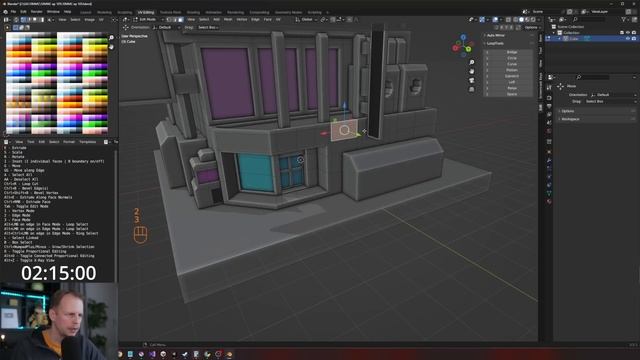This screenshot has width=640, height=360.
Task: Switch to the Modeling workspace tab
Action: (x=104, y=13)
